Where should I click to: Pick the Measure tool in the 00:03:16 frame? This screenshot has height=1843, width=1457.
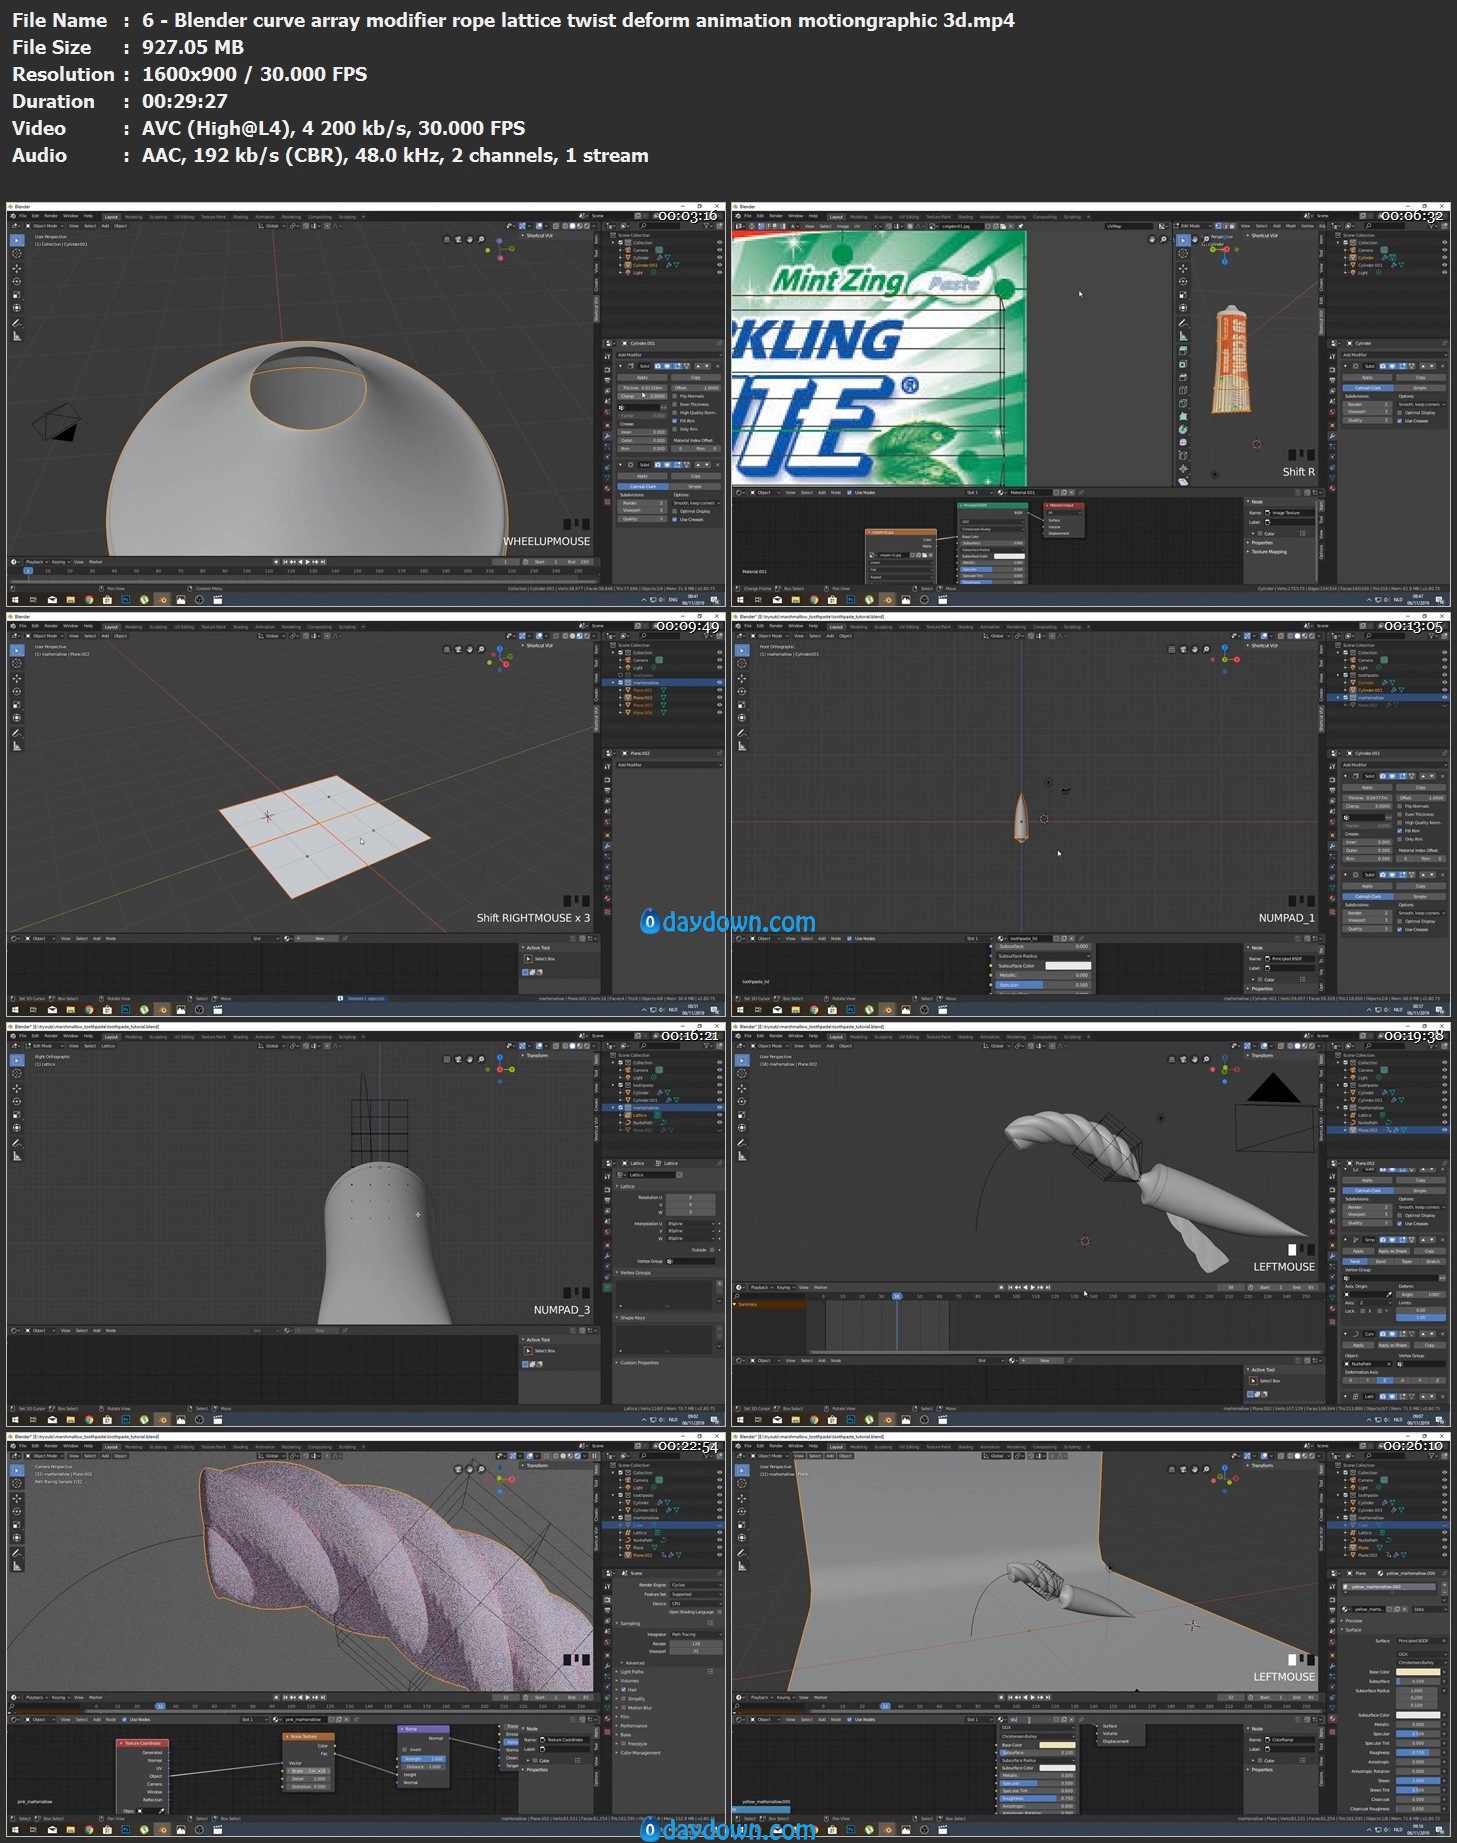pos(16,336)
